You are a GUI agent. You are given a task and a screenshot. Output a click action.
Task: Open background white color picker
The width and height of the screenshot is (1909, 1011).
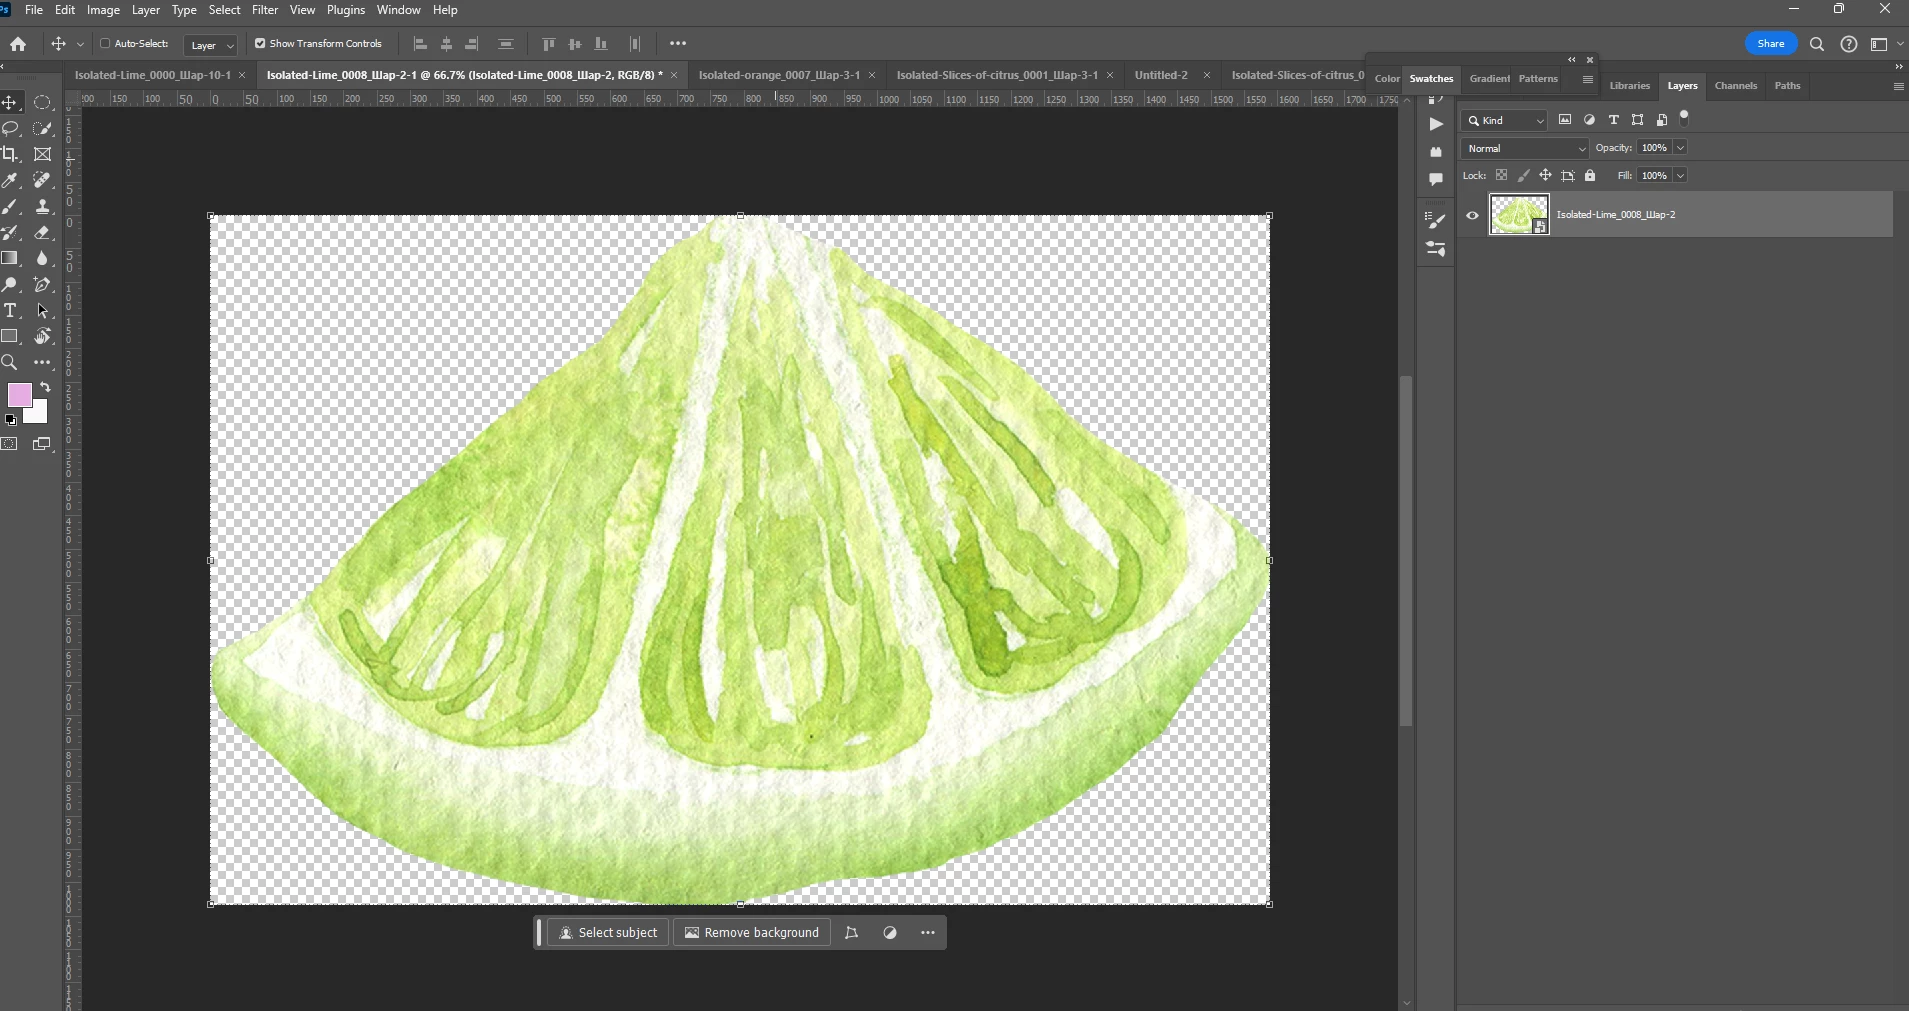coord(39,414)
